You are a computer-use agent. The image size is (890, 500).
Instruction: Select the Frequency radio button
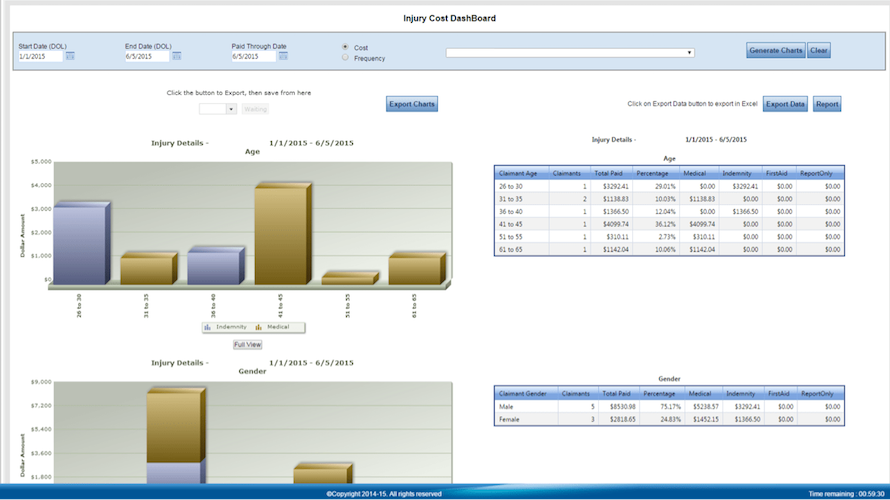(x=345, y=57)
